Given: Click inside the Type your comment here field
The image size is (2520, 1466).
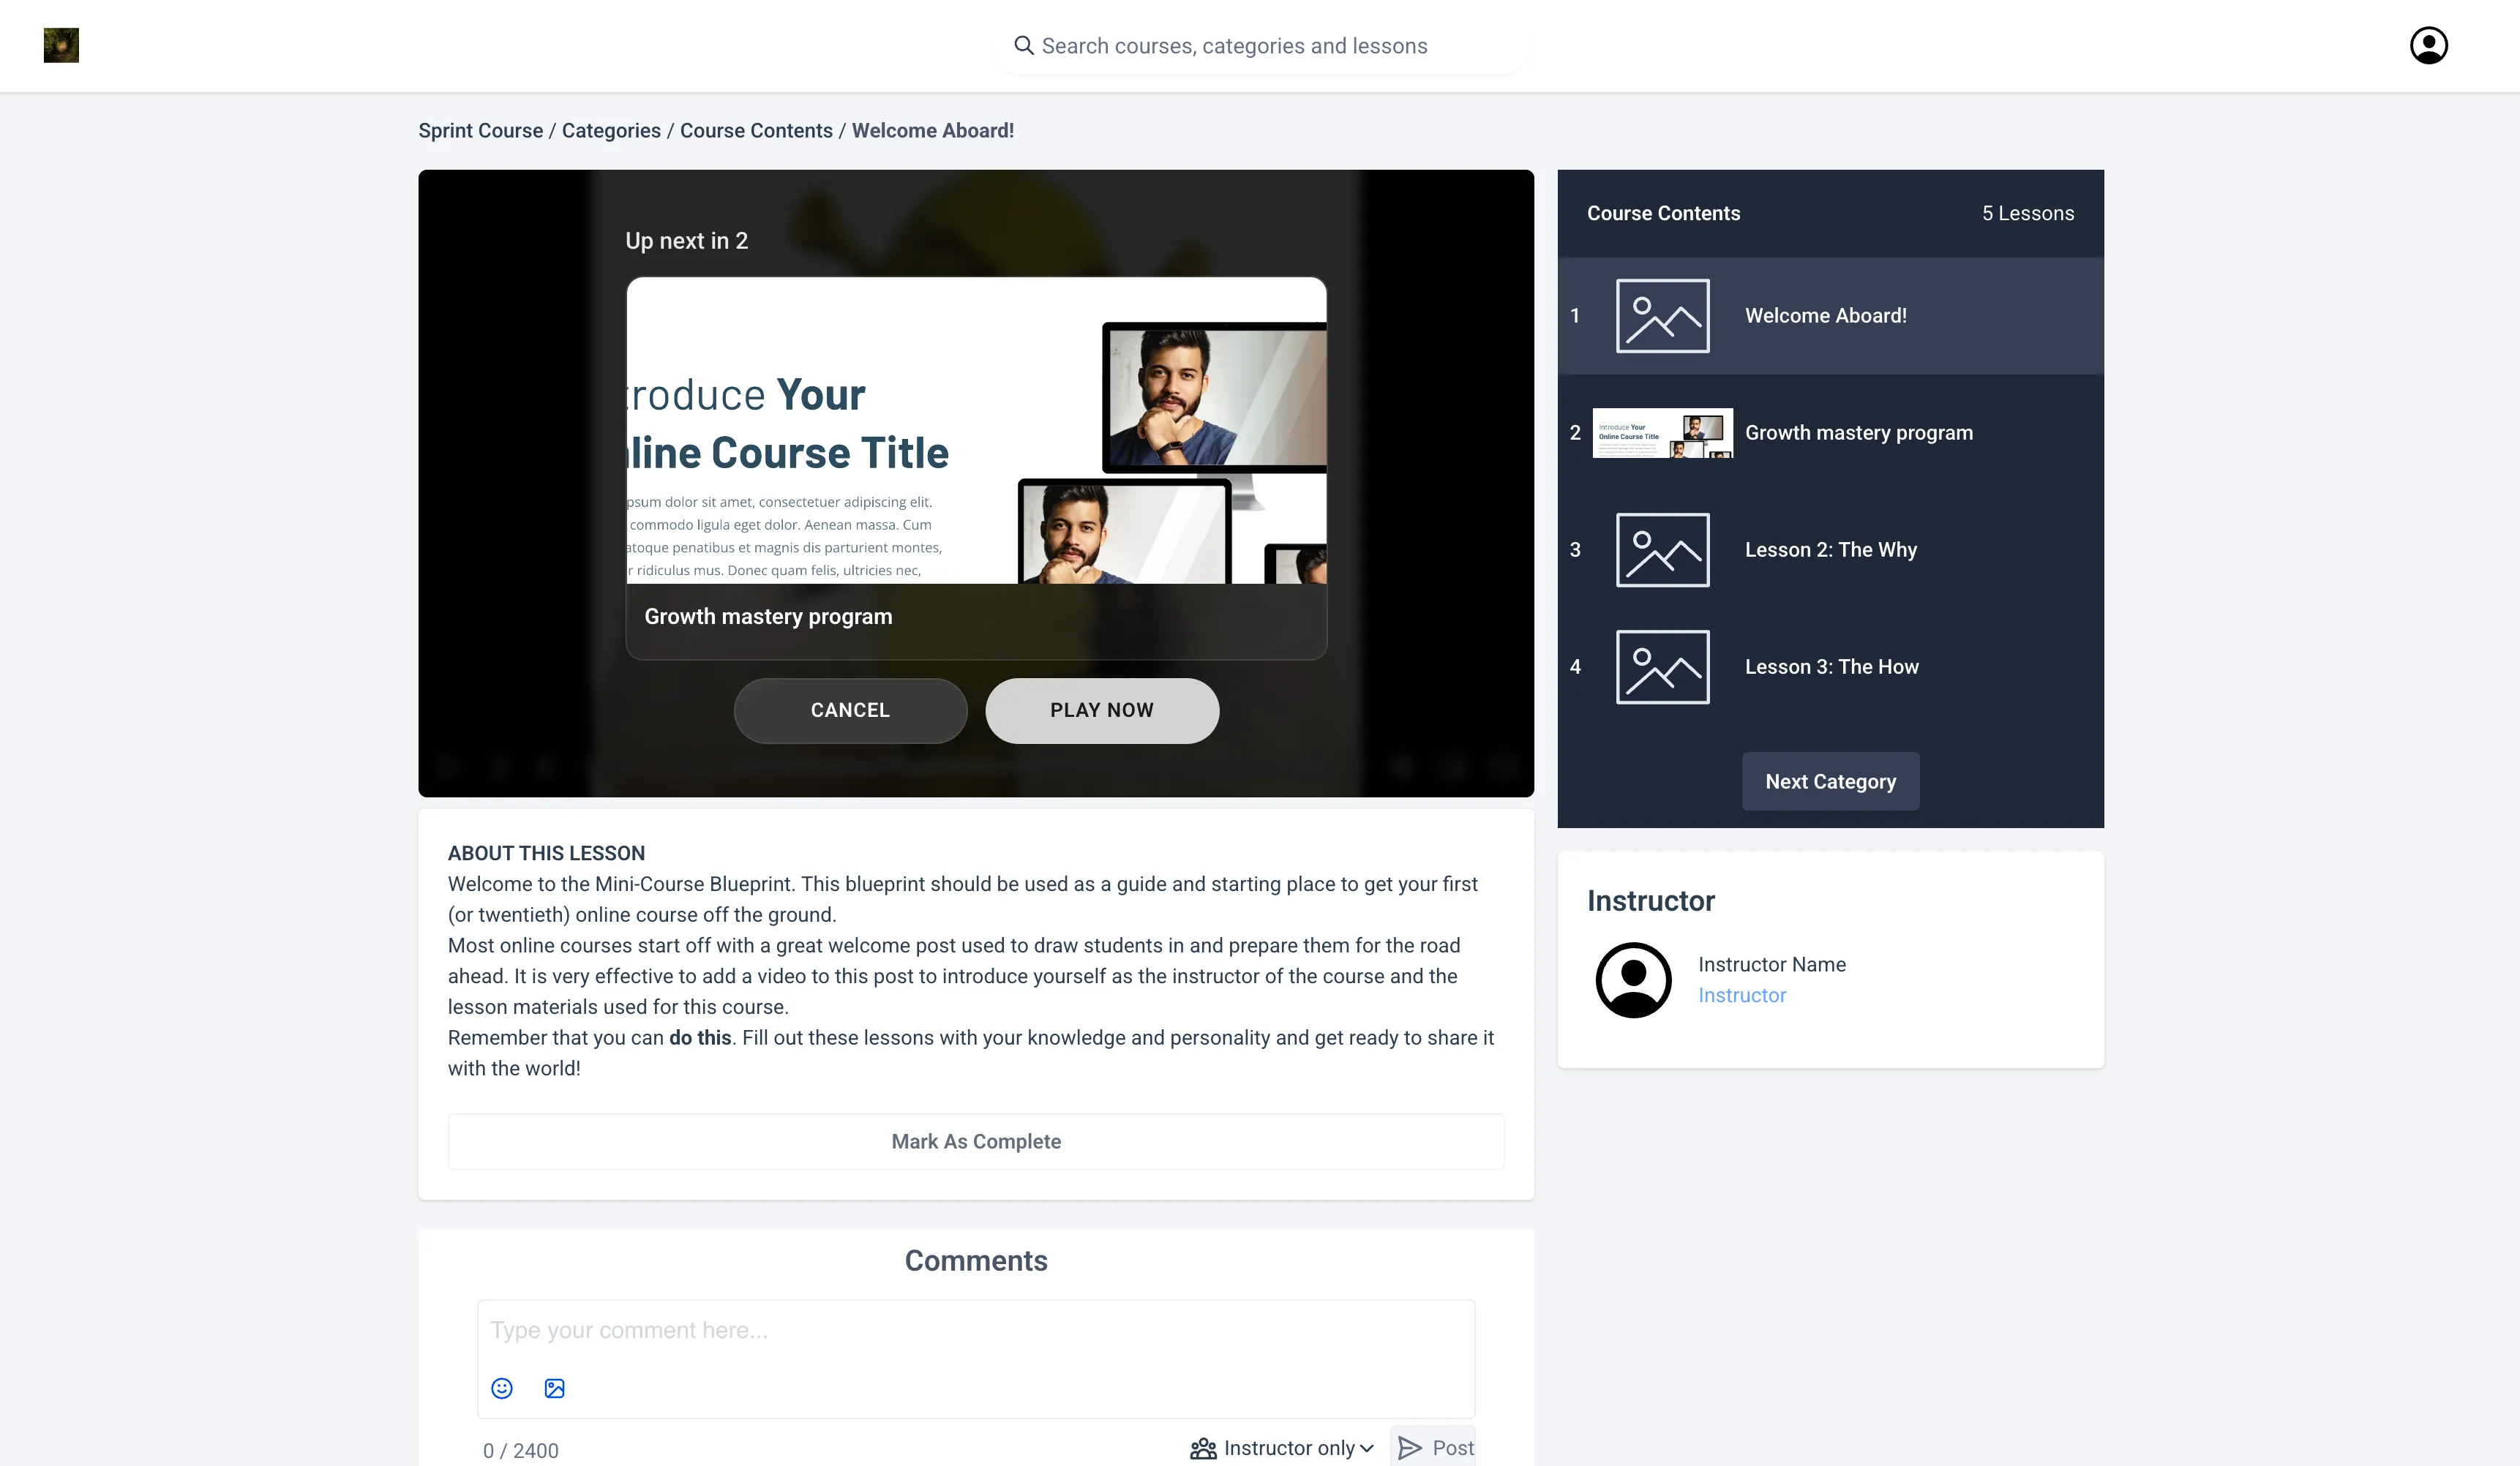Looking at the screenshot, I should pyautogui.click(x=975, y=1330).
